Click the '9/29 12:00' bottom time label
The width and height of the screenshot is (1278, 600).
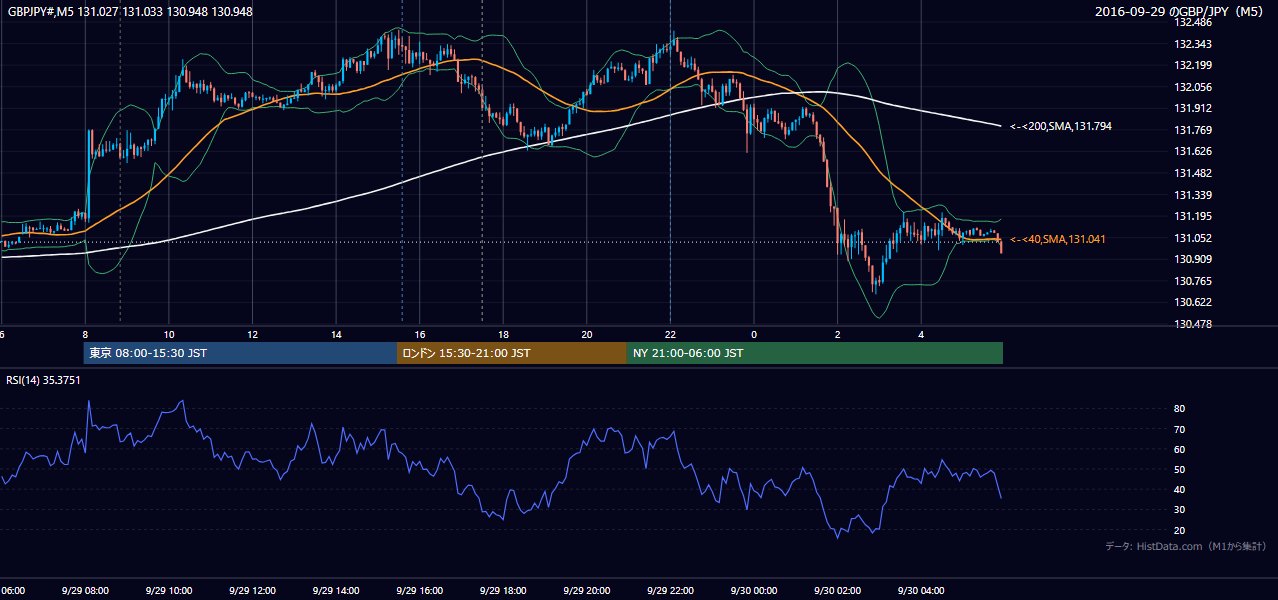click(251, 590)
